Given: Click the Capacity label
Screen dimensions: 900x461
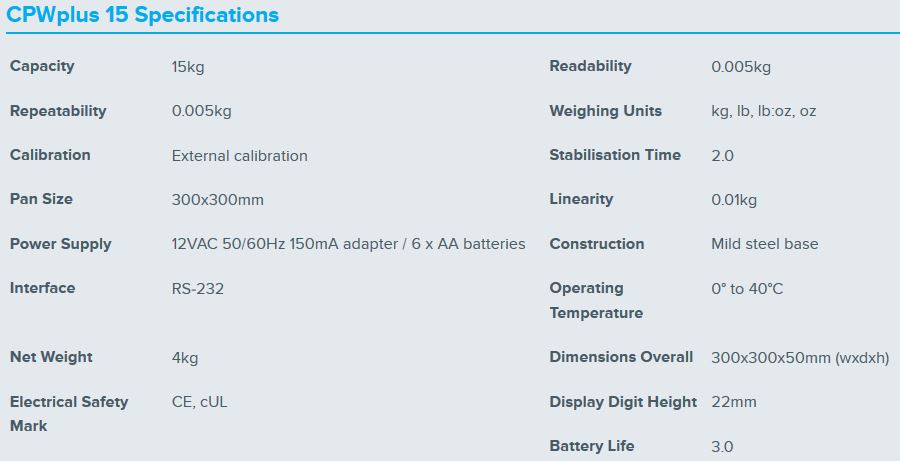Looking at the screenshot, I should coord(42,66).
